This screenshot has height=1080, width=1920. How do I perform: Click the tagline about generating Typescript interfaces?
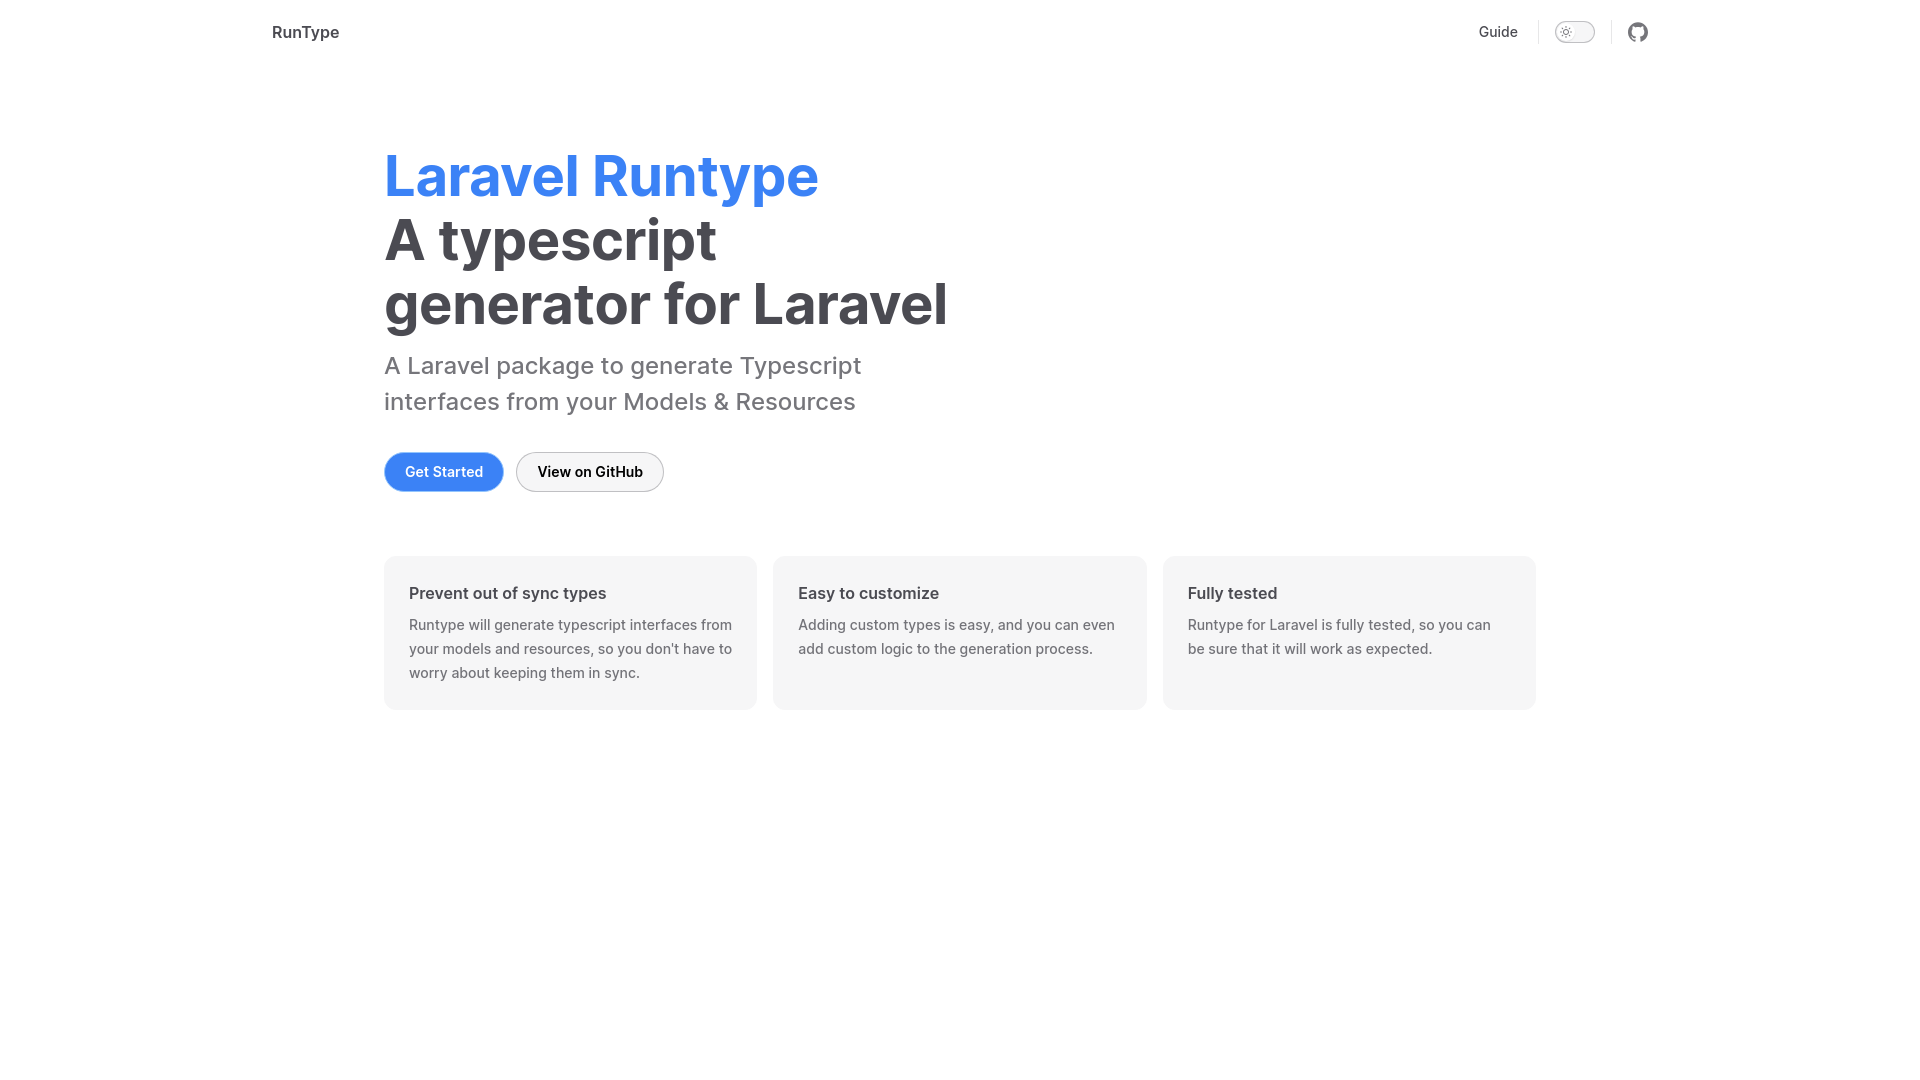(622, 384)
